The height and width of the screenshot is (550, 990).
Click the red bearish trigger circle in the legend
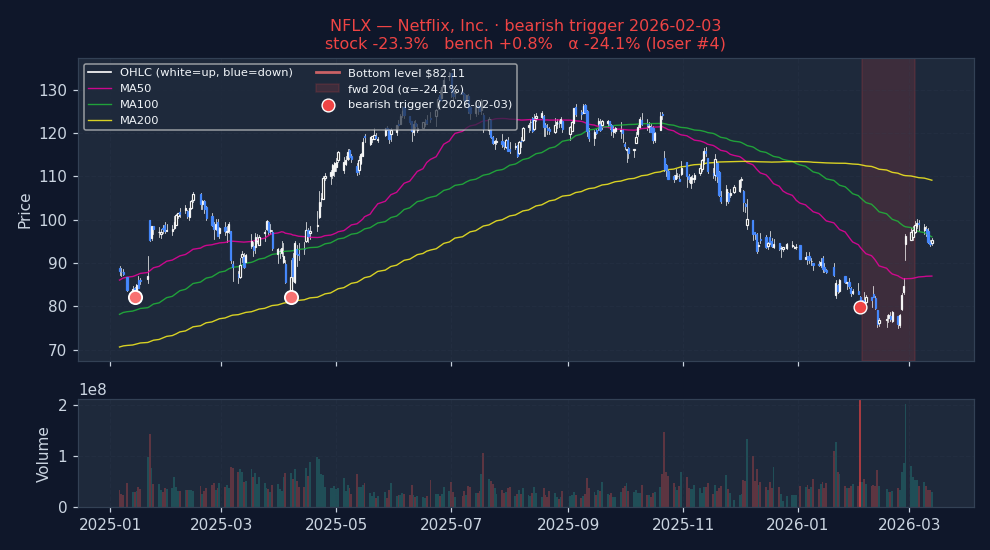tap(328, 105)
